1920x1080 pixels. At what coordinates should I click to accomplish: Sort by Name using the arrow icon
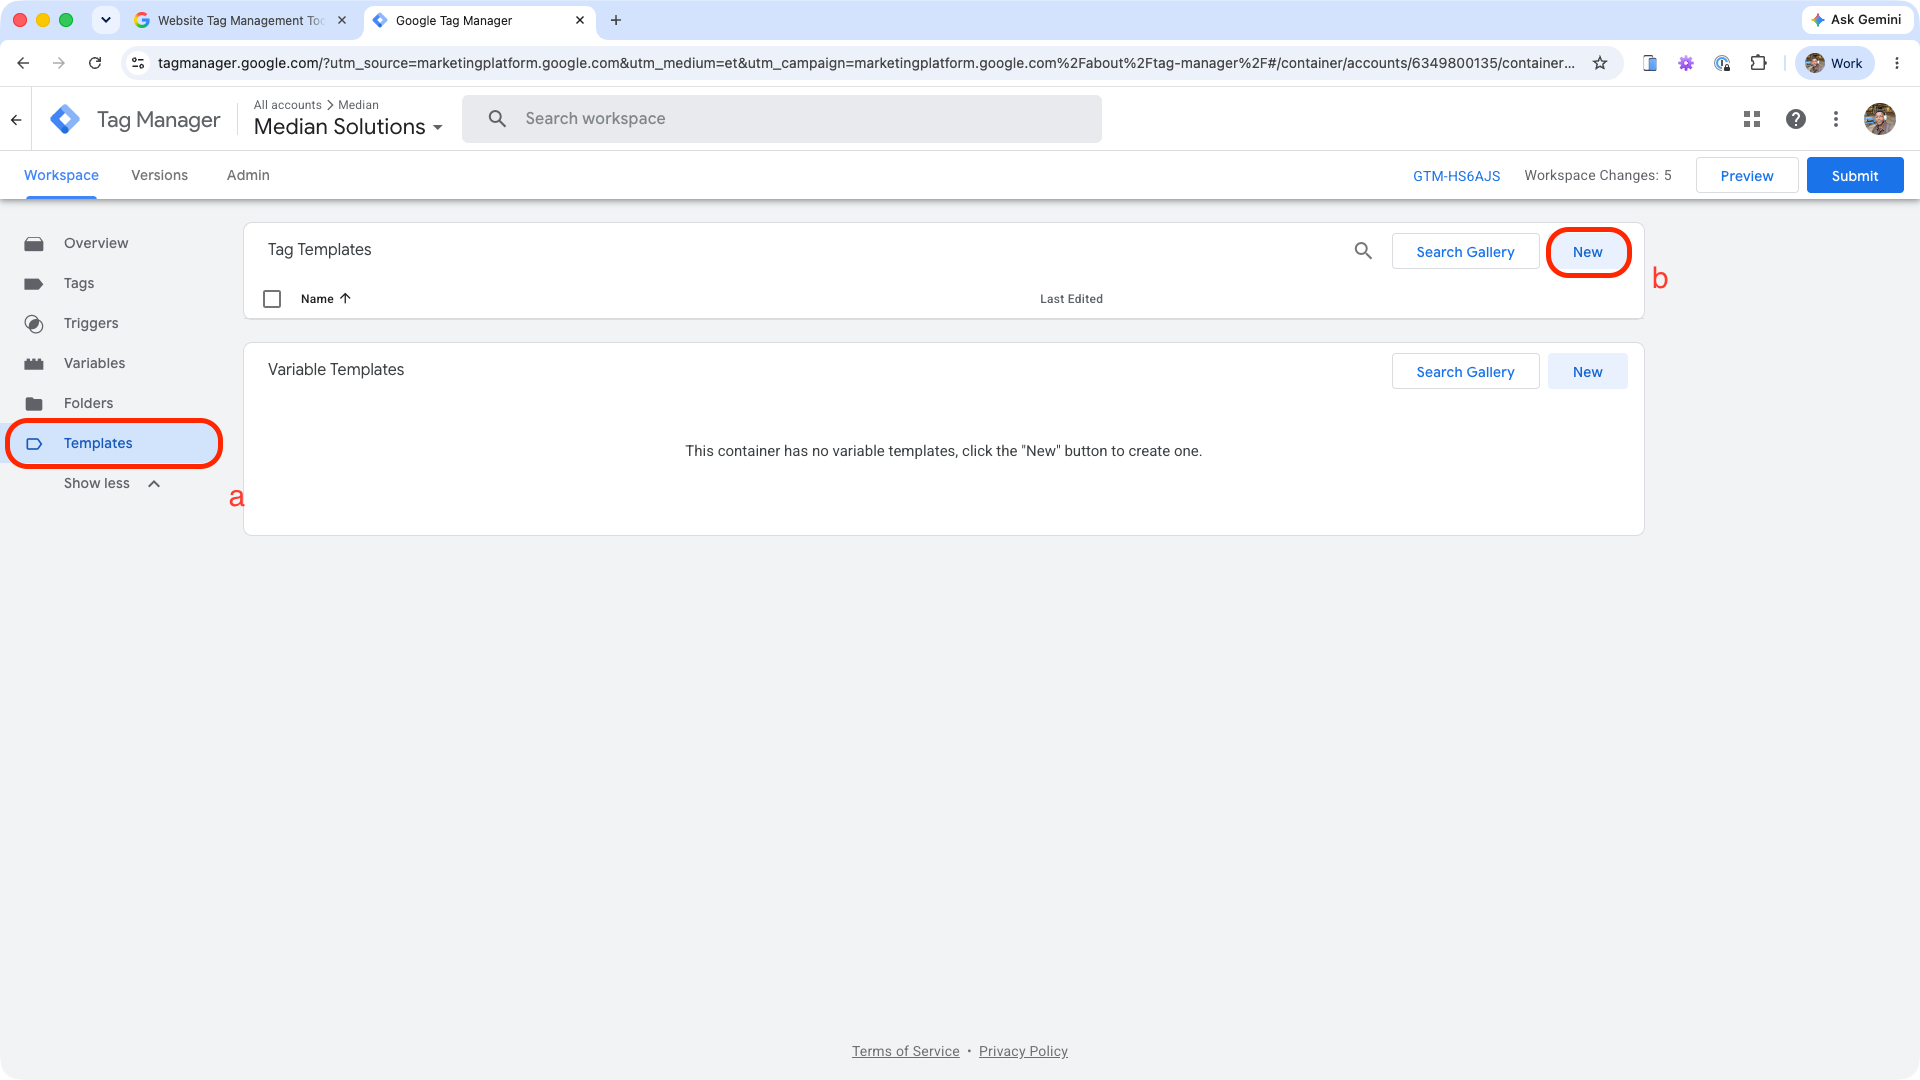pyautogui.click(x=345, y=298)
